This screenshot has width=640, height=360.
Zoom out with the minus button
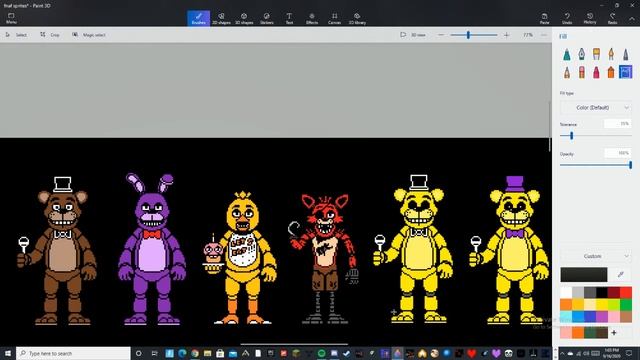point(441,35)
